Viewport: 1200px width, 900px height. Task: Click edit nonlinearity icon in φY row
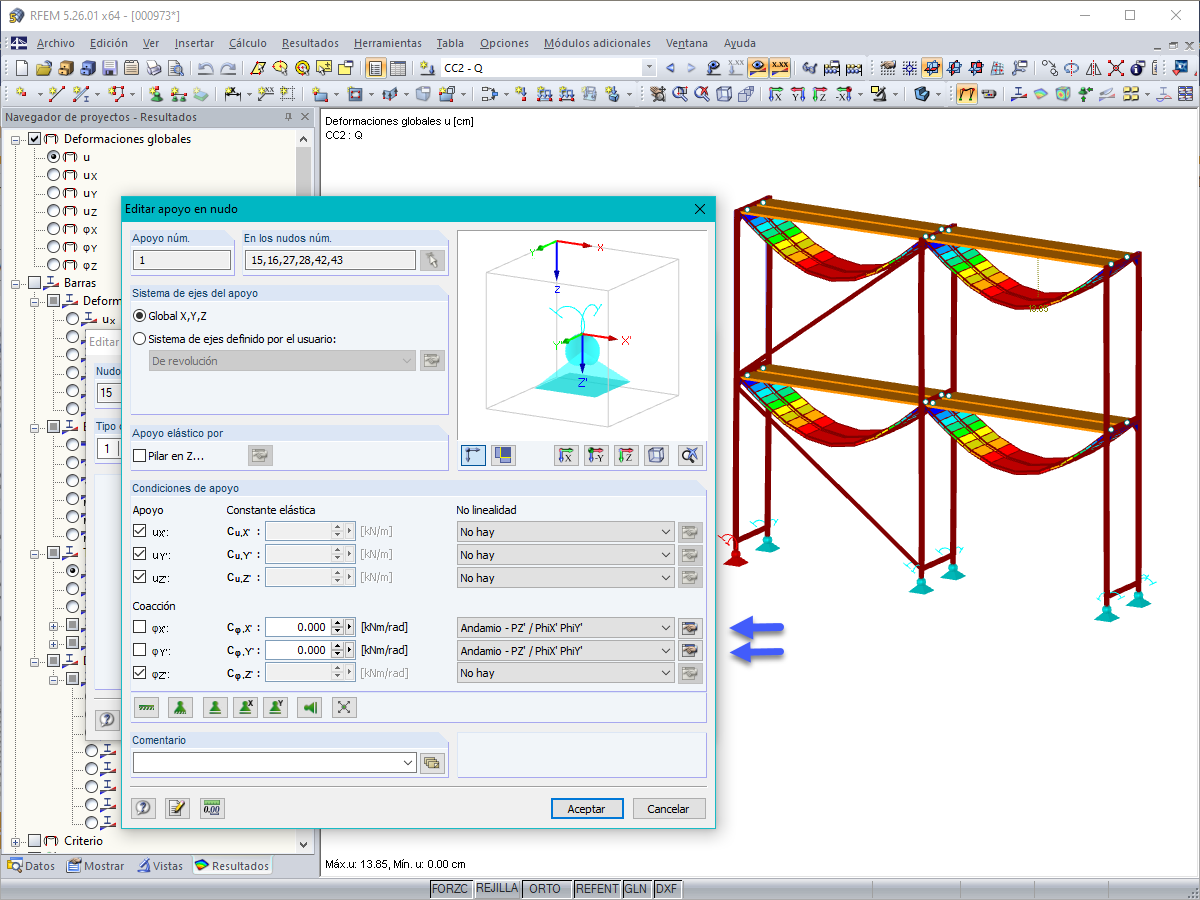tap(690, 650)
